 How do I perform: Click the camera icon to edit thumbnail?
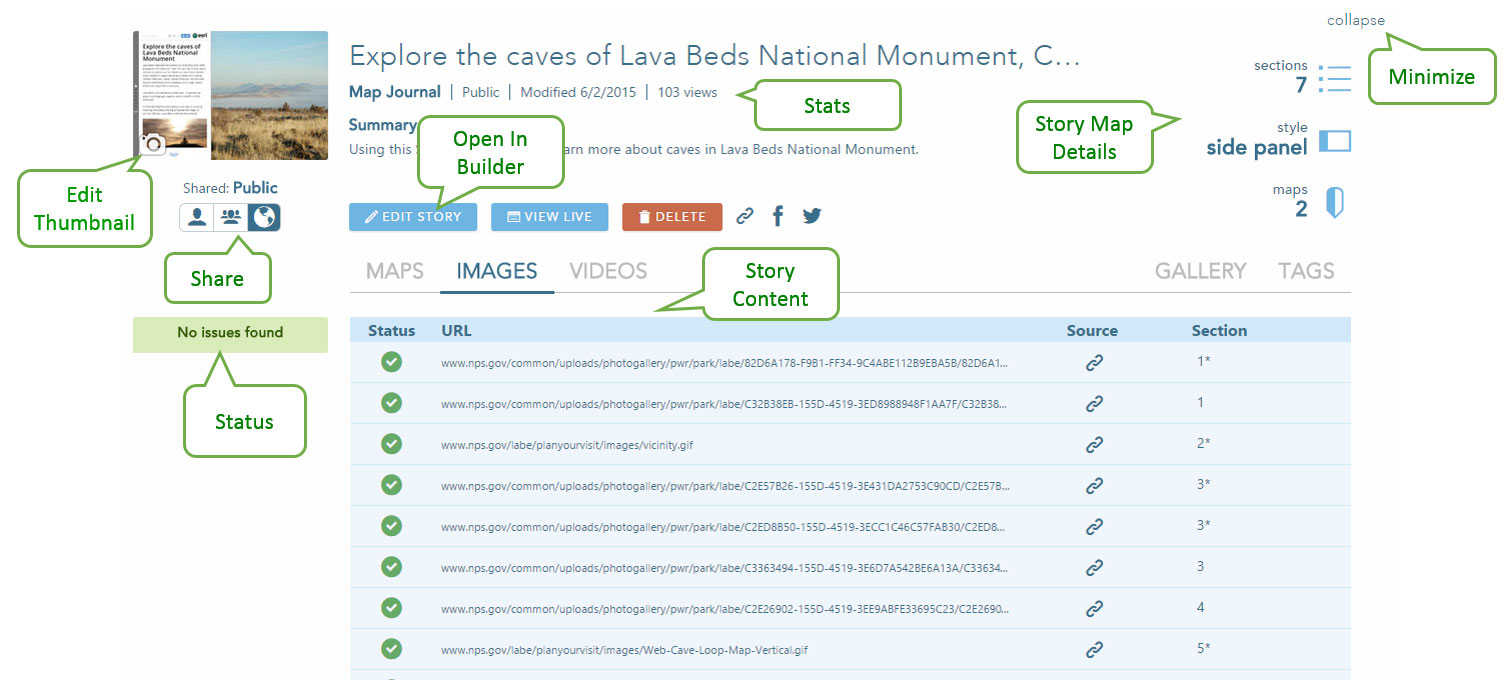pyautogui.click(x=153, y=144)
